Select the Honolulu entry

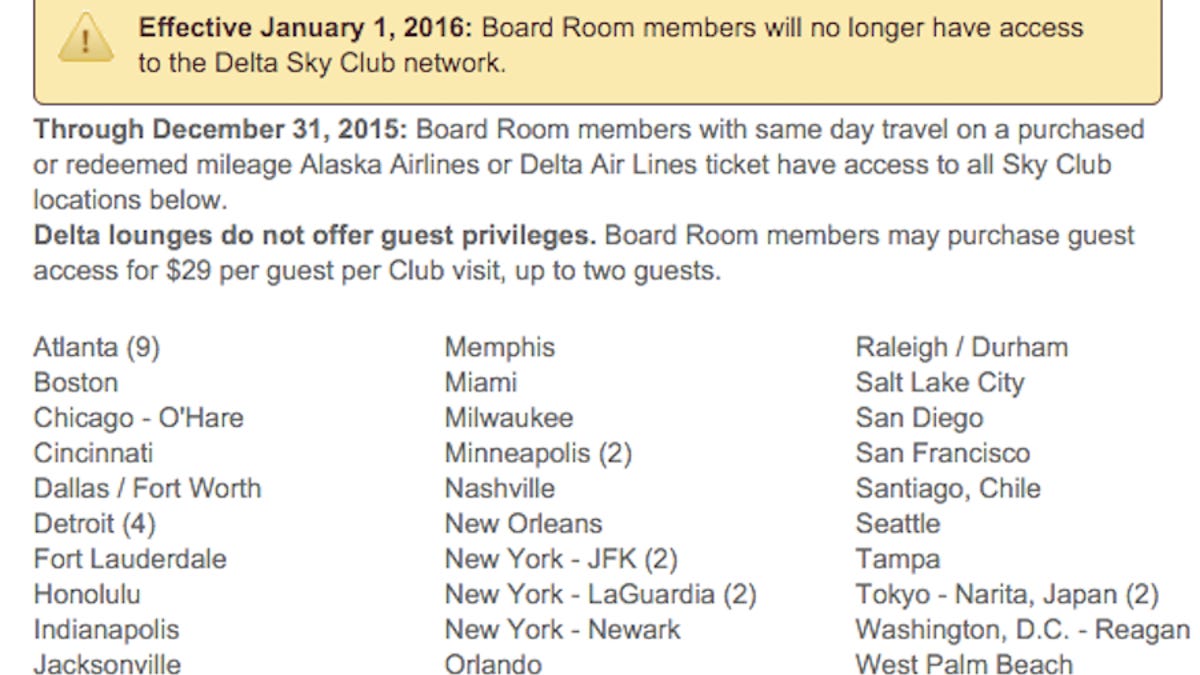click(87, 594)
